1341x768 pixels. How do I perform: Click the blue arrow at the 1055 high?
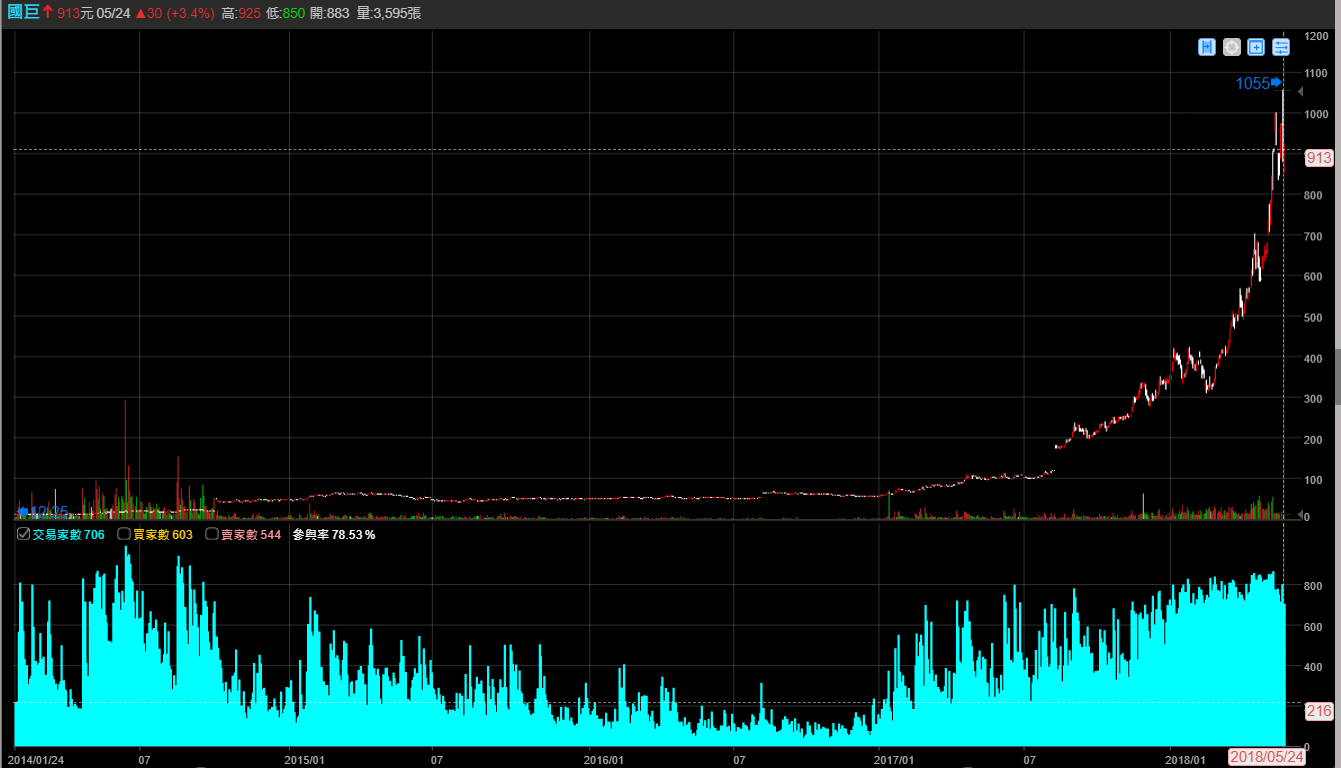1276,83
